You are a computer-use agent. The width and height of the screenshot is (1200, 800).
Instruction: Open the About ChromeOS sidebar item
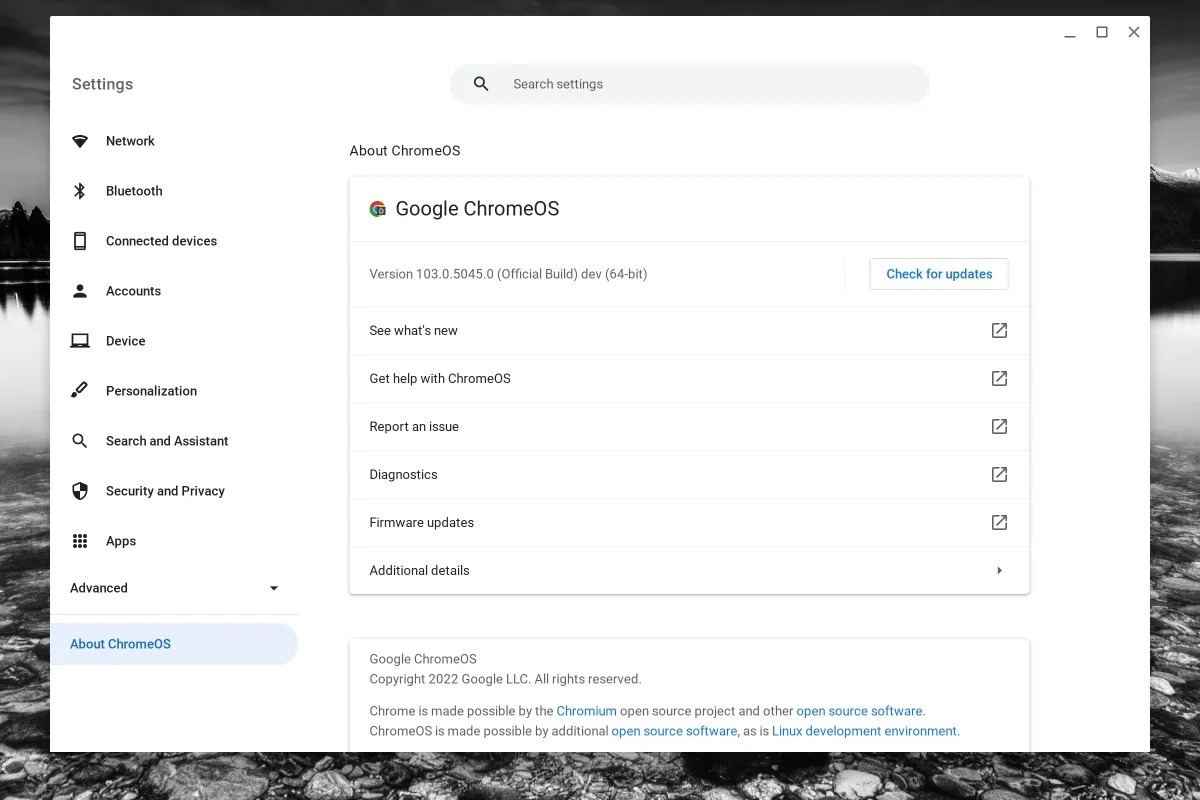click(121, 644)
